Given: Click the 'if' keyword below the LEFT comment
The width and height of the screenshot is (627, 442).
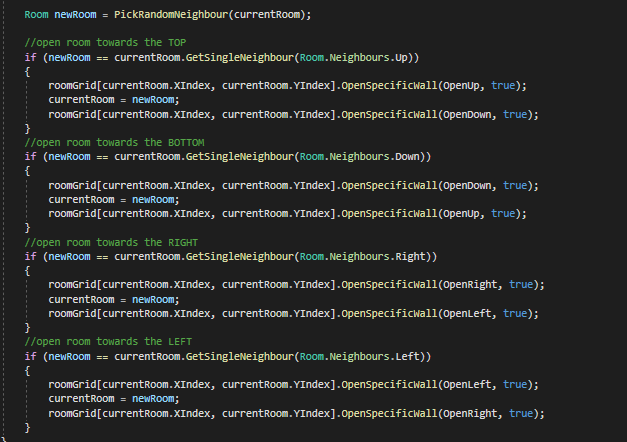Looking at the screenshot, I should click(x=30, y=355).
